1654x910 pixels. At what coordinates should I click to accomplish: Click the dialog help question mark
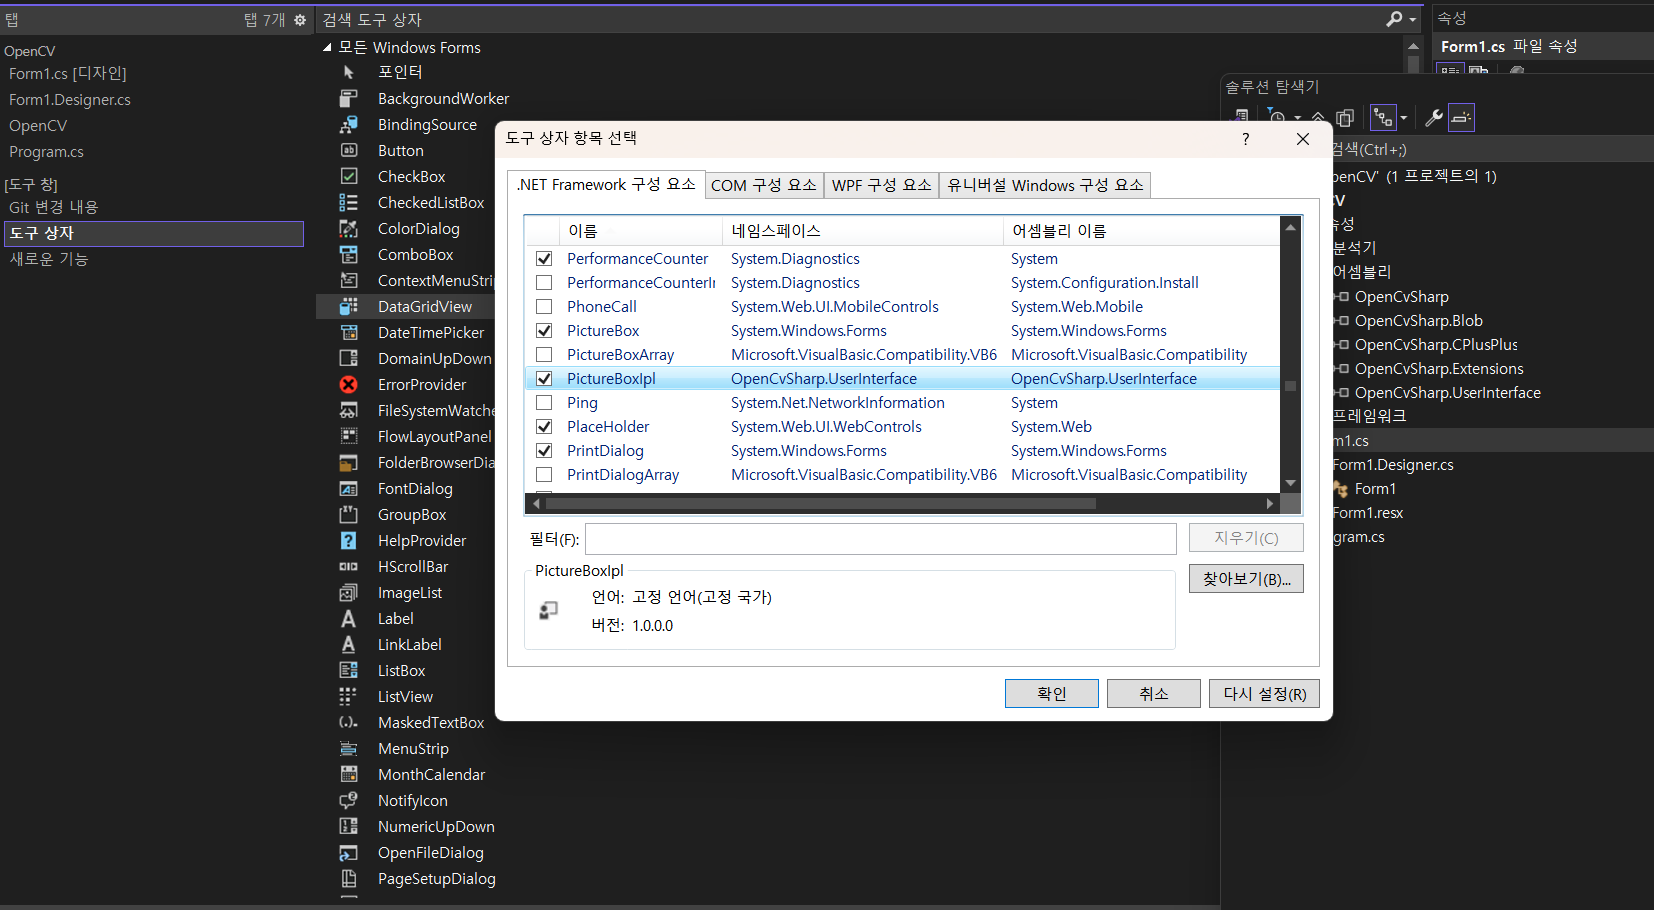1245,139
